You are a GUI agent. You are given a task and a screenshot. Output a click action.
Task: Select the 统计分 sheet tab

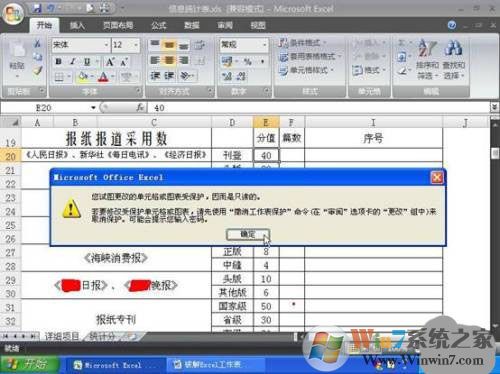click(102, 336)
